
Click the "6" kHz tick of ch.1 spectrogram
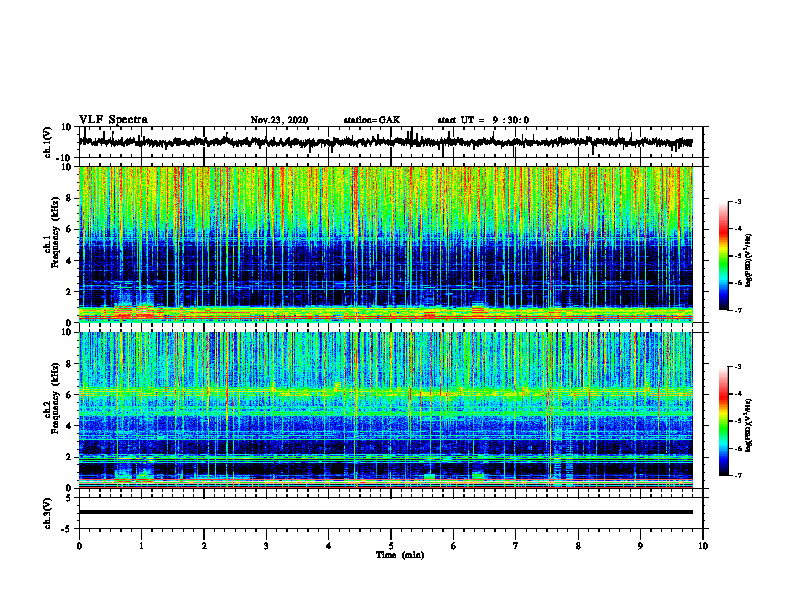click(69, 229)
